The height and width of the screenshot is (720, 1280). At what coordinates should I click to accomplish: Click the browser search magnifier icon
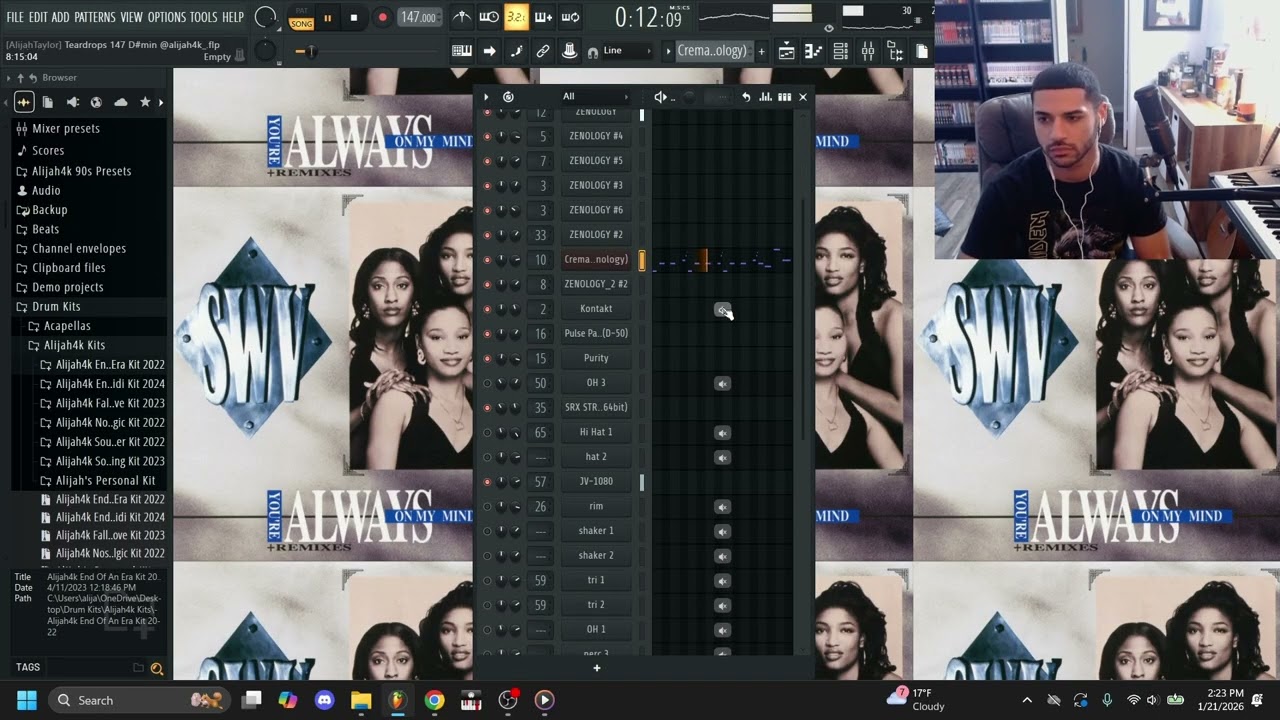(157, 668)
